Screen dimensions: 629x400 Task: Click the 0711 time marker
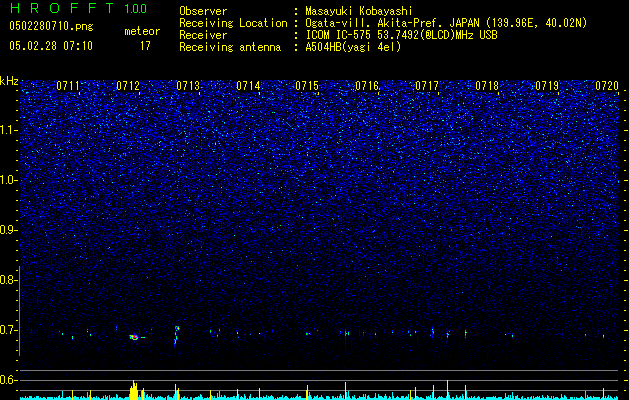coord(68,85)
